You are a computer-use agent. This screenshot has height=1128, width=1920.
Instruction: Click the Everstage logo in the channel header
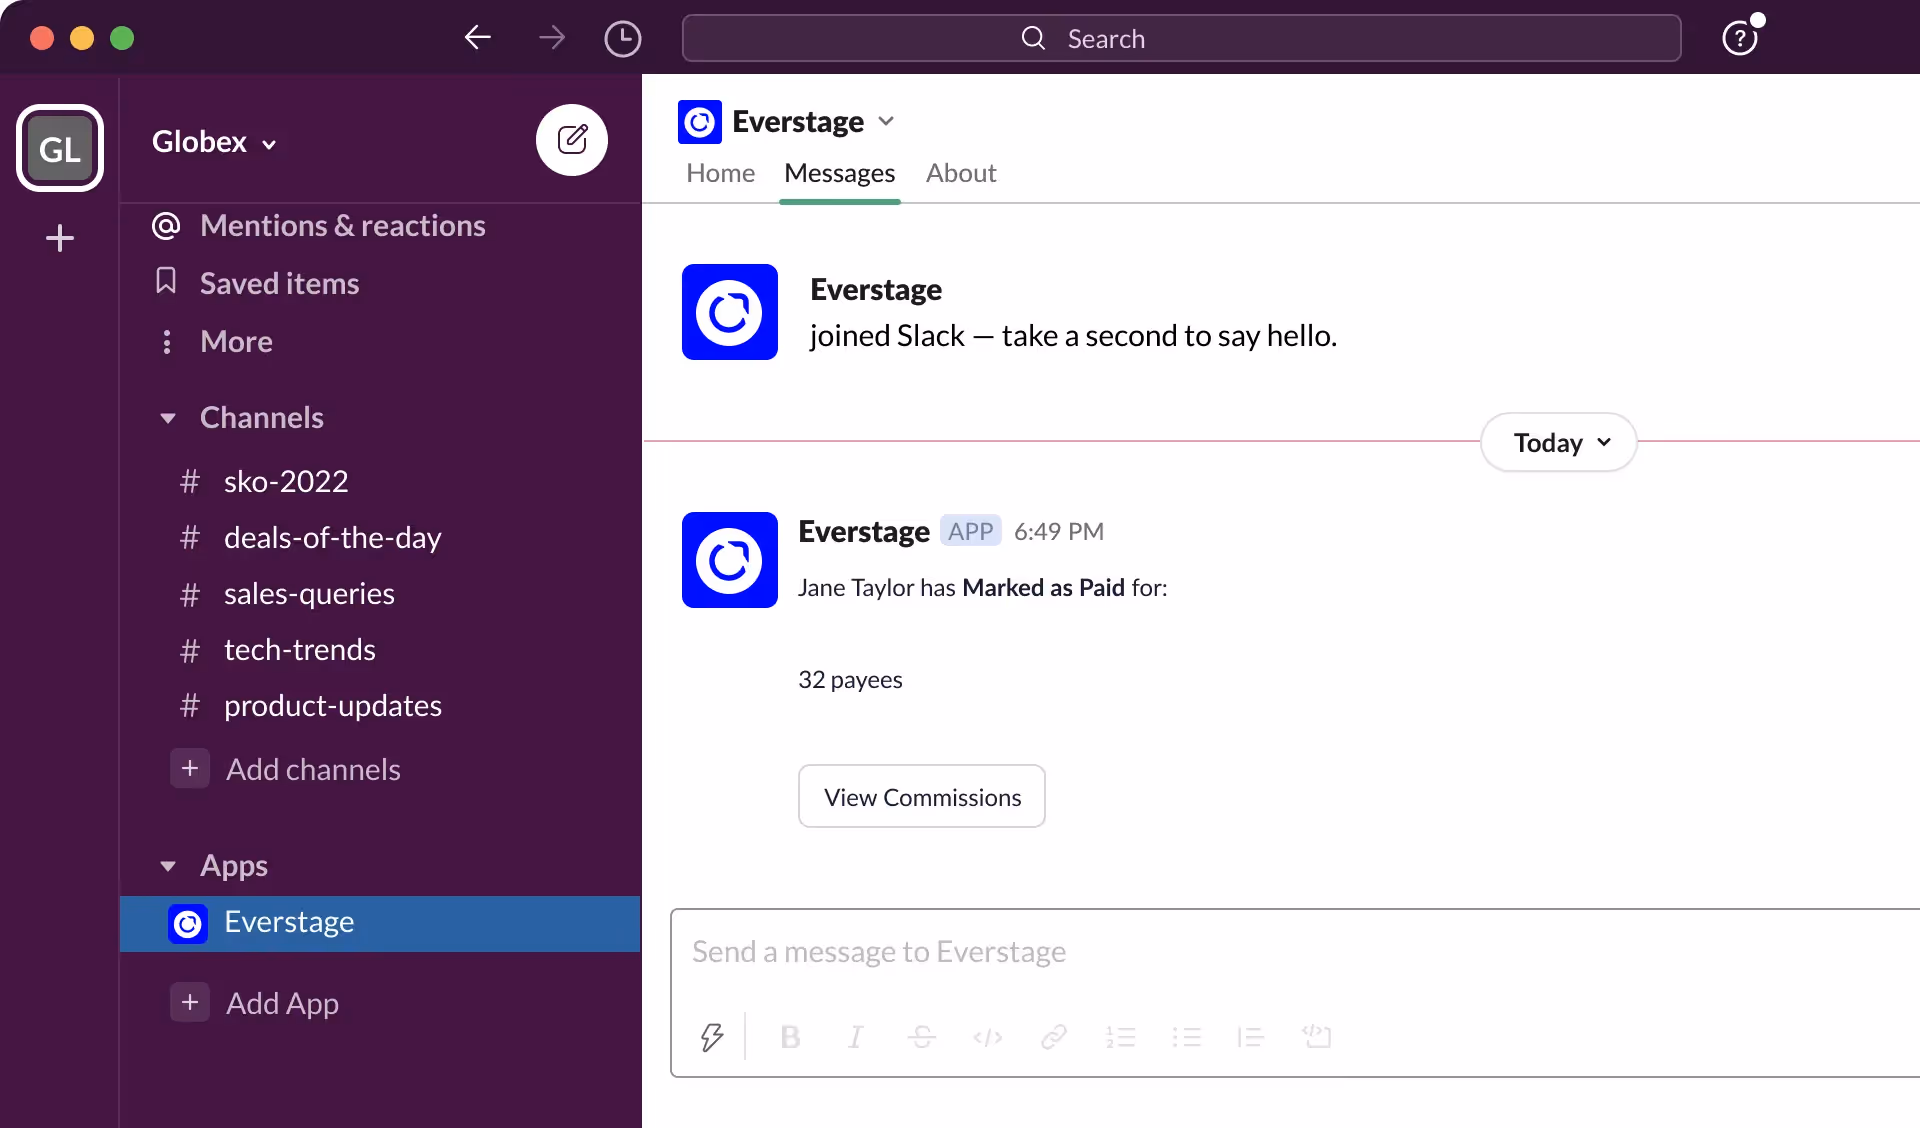(x=700, y=122)
